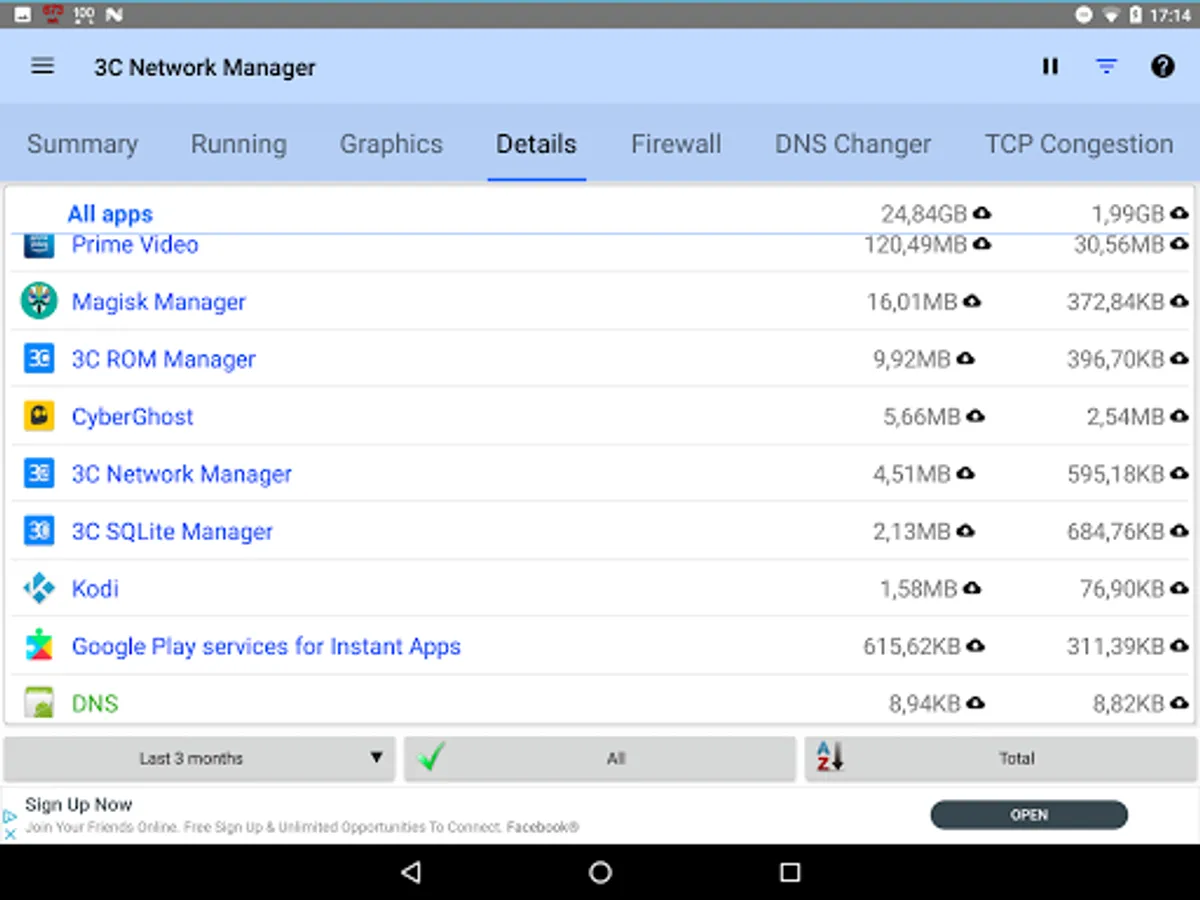The image size is (1200, 900).
Task: Tap the battery icon in status bar
Action: [1136, 15]
